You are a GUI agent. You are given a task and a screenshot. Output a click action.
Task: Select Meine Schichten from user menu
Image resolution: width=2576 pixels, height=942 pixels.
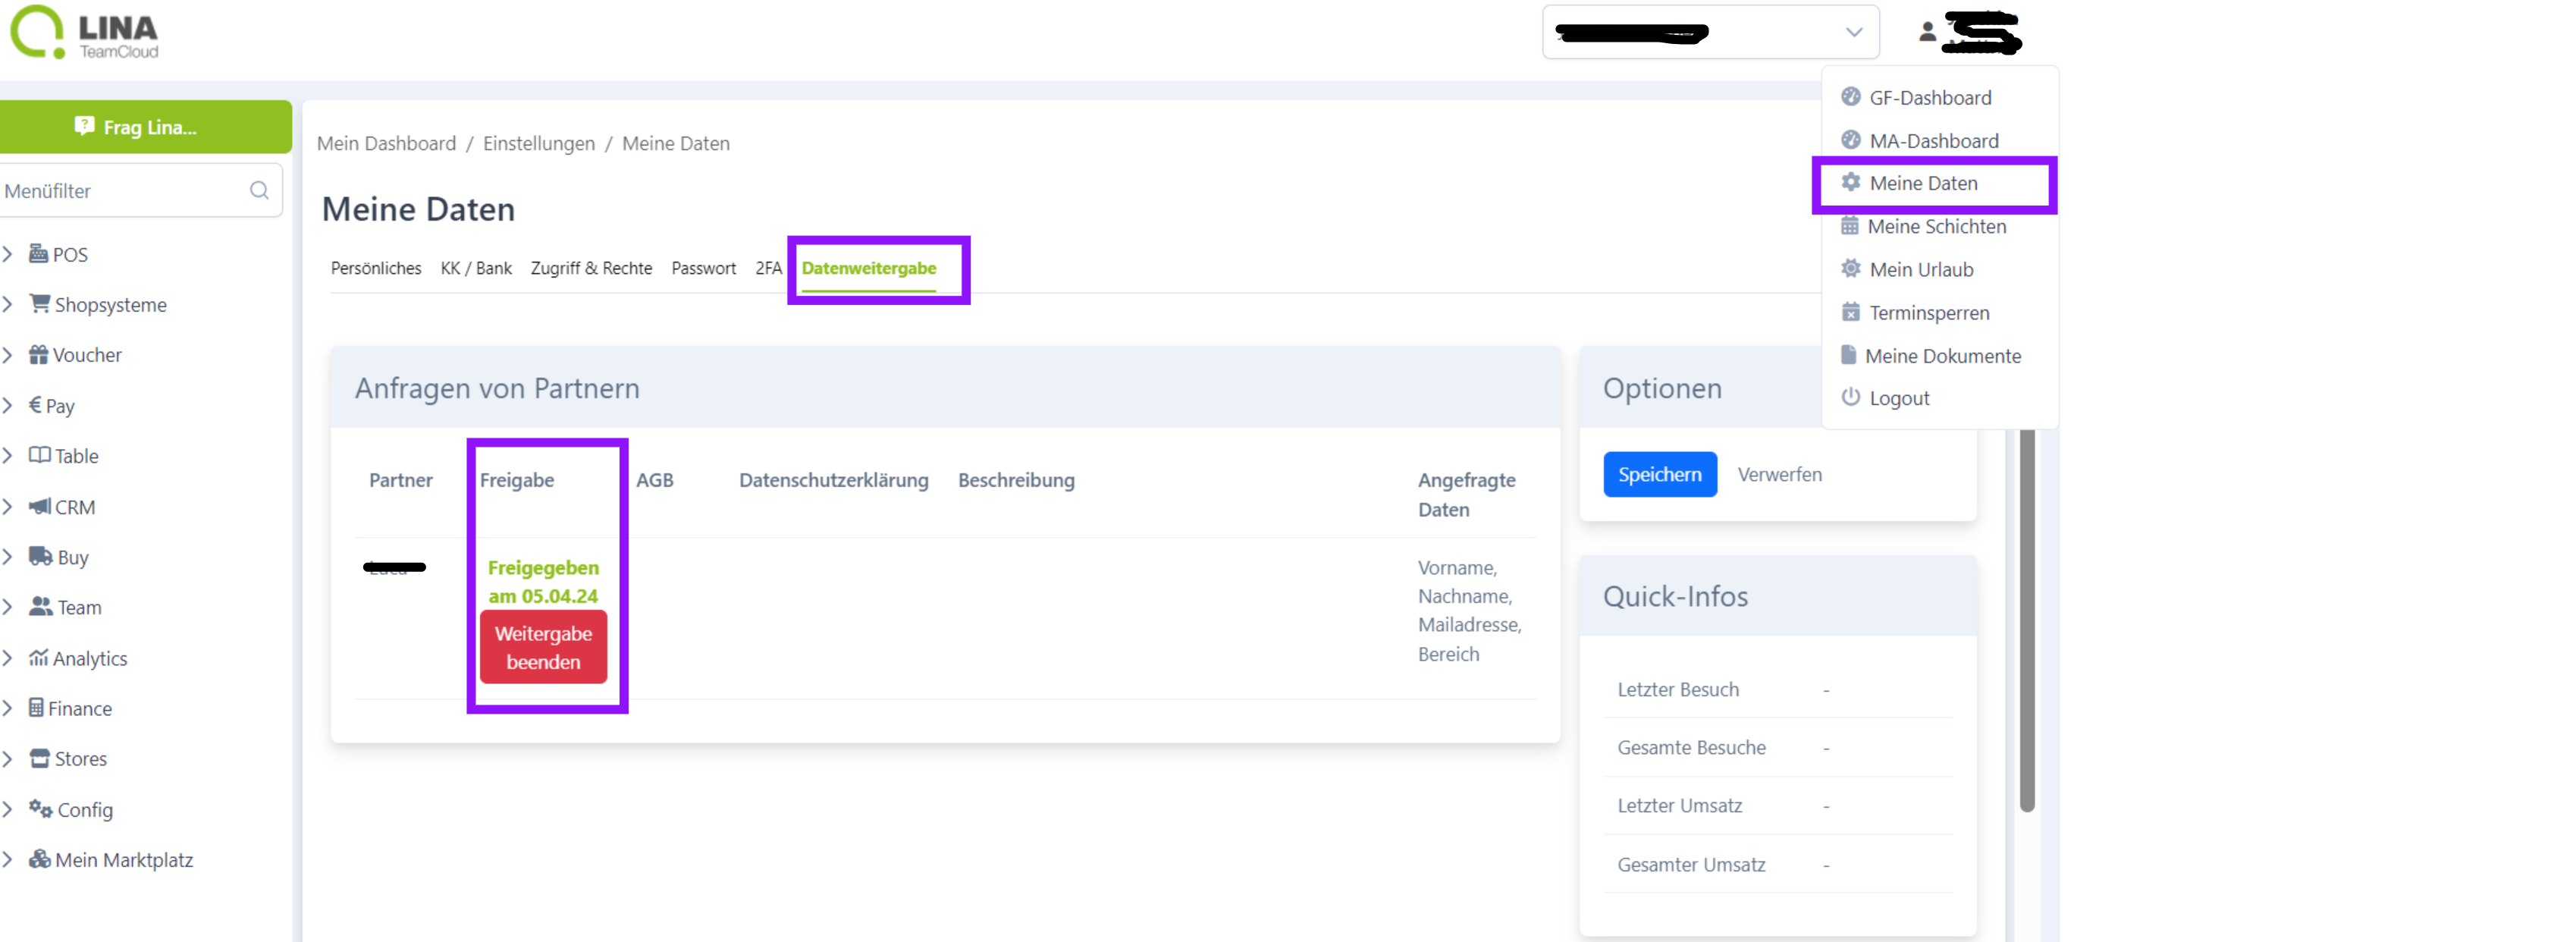[x=1935, y=226]
